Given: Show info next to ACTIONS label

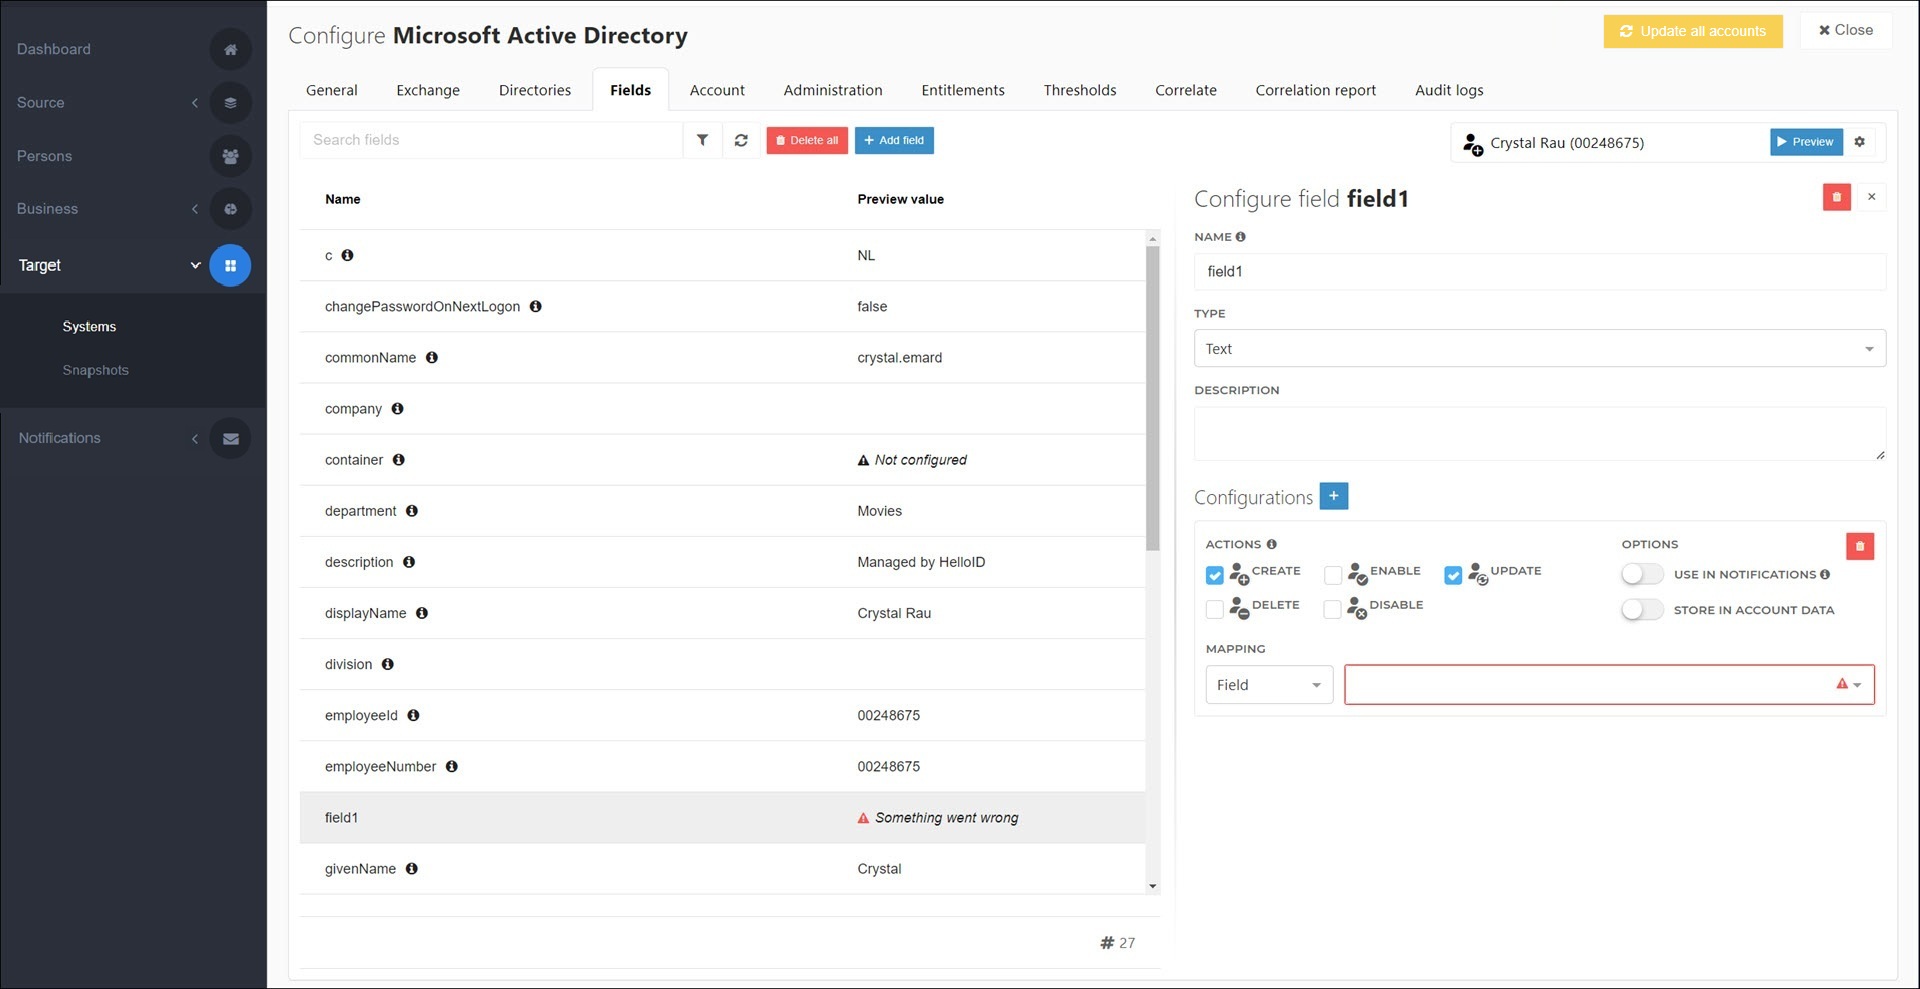Looking at the screenshot, I should [x=1271, y=544].
